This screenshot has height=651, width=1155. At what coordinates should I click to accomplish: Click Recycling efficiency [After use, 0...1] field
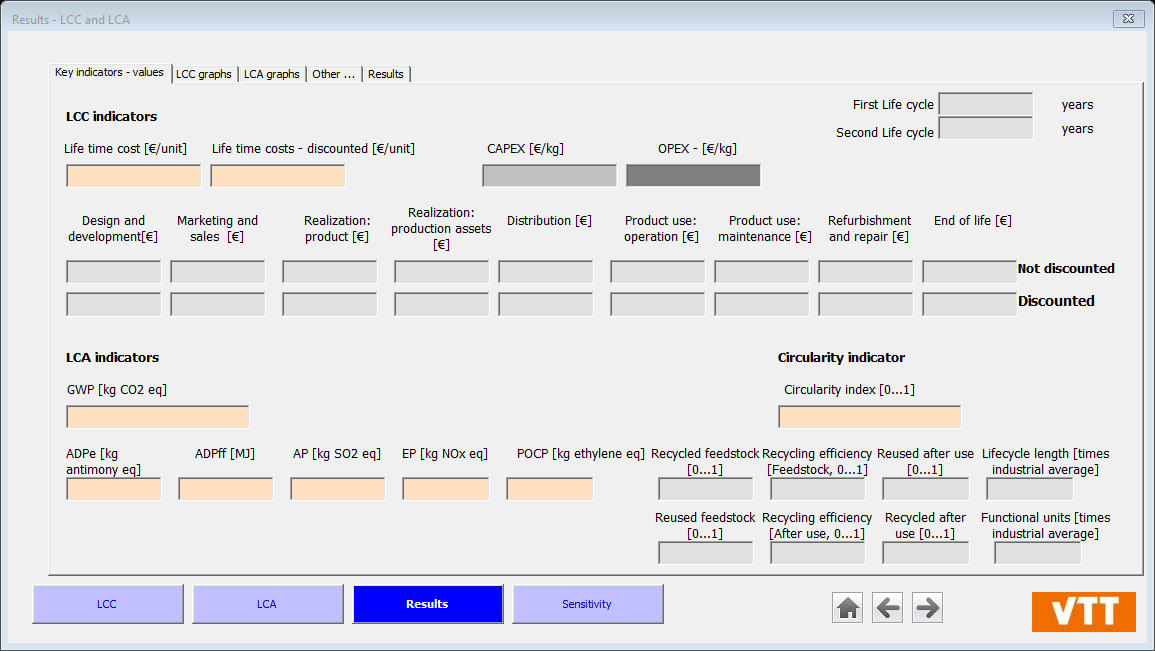coord(818,553)
